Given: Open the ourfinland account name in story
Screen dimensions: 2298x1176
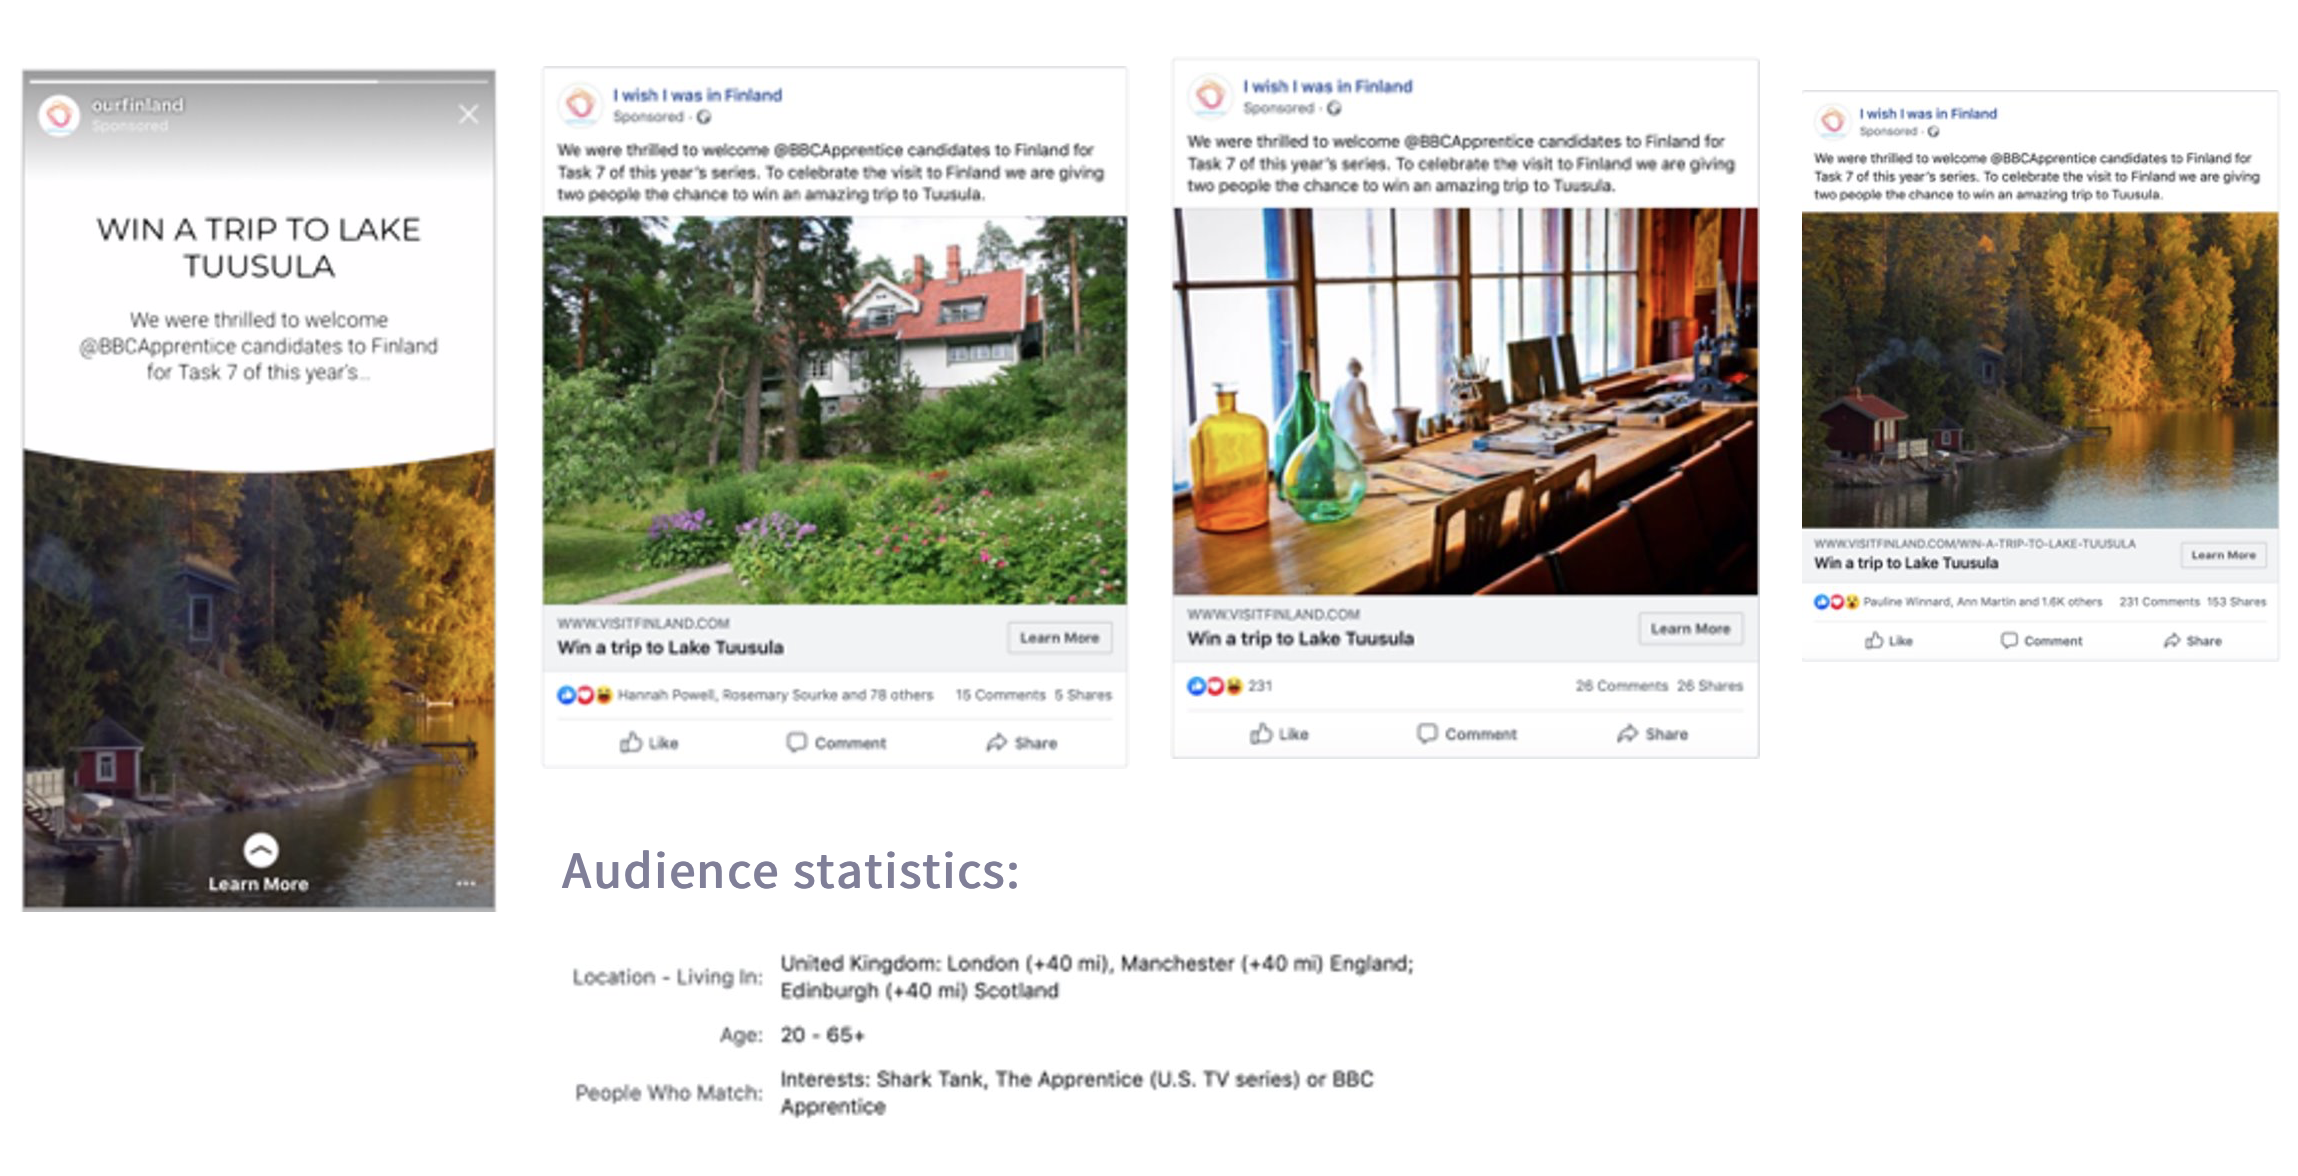Looking at the screenshot, I should click(x=137, y=104).
